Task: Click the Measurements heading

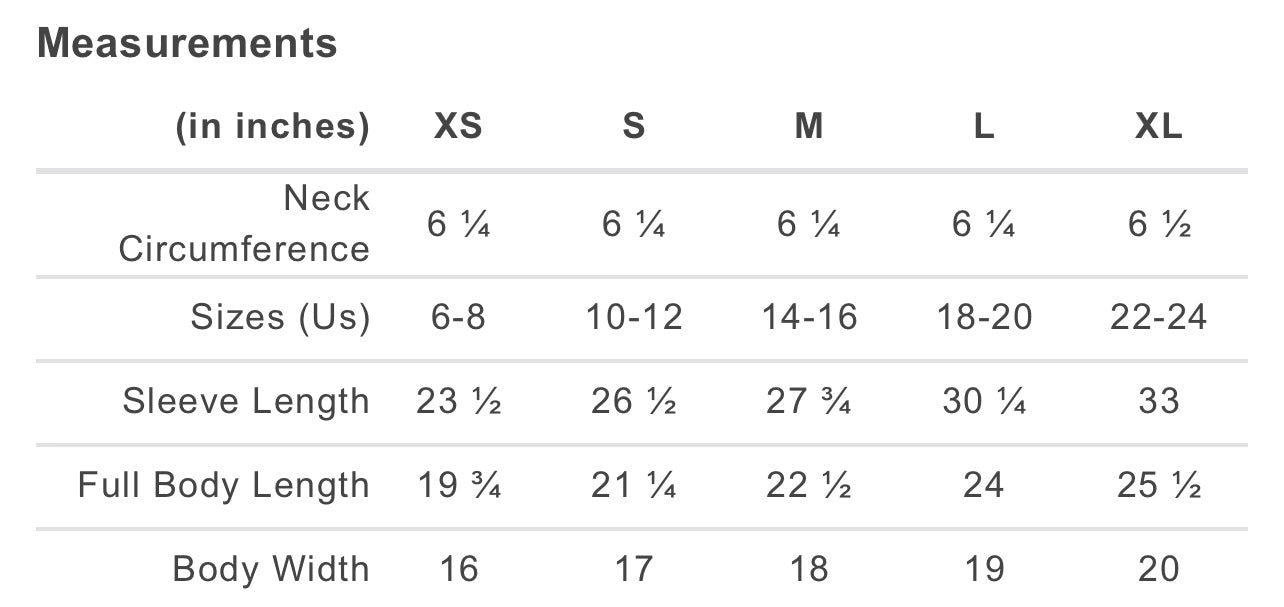Action: 187,43
